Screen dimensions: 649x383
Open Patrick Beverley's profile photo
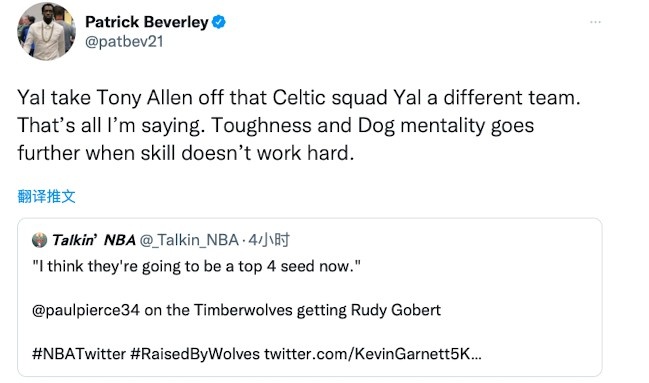46,31
